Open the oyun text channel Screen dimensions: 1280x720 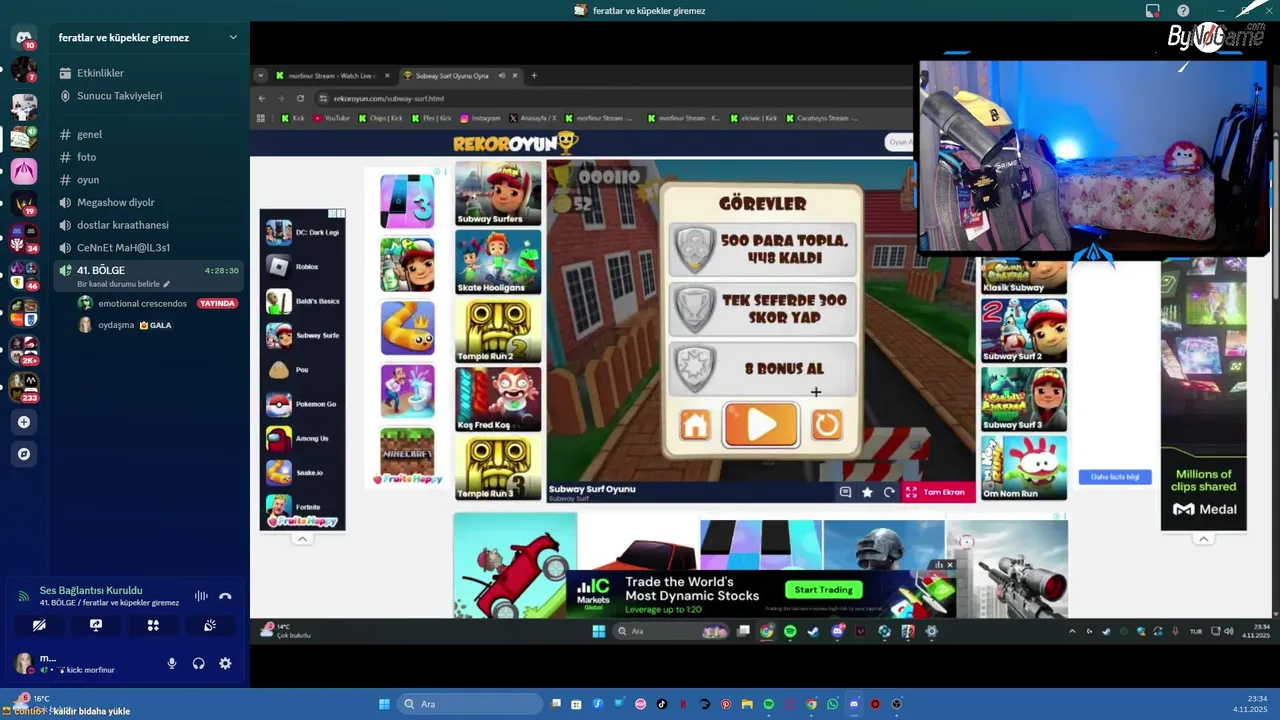(x=148, y=180)
